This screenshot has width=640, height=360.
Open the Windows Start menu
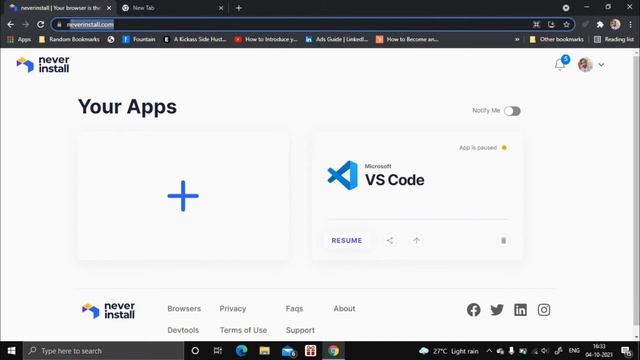(11, 351)
